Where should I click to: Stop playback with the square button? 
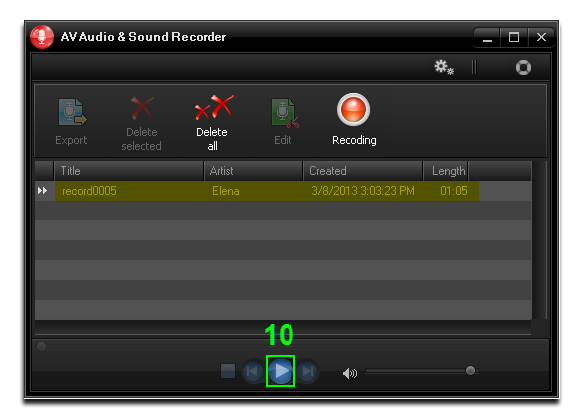click(x=228, y=371)
